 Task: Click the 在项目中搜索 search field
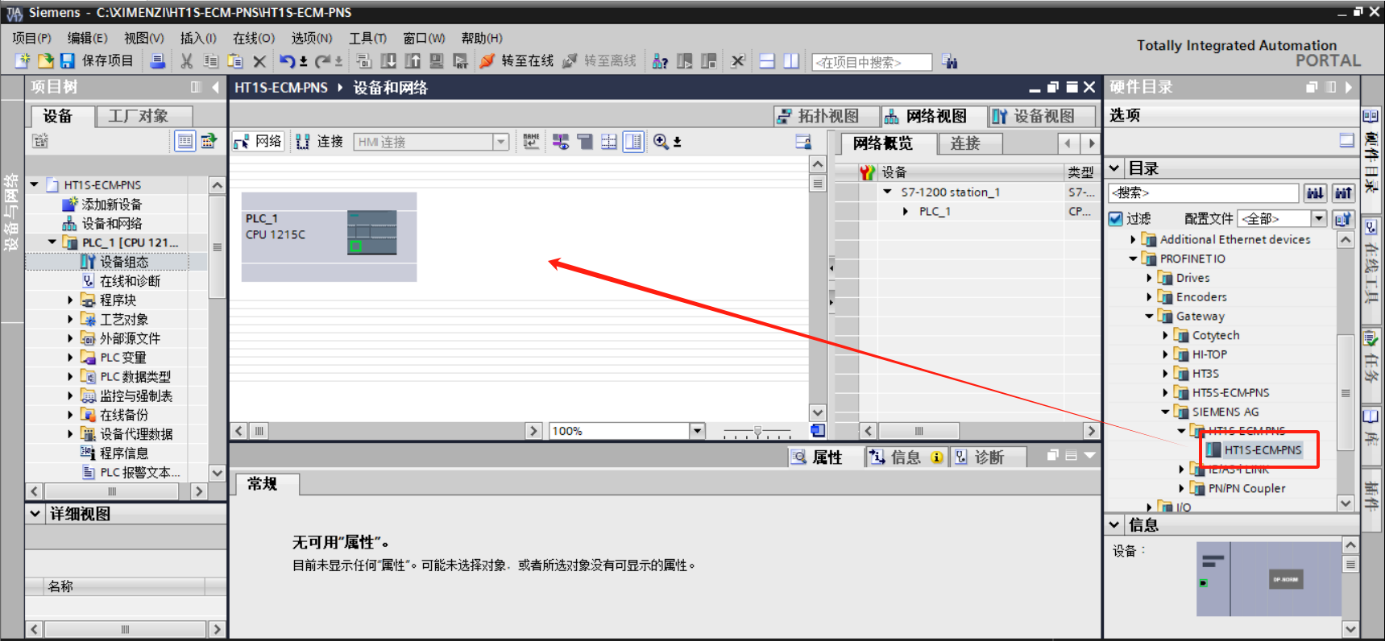[871, 62]
